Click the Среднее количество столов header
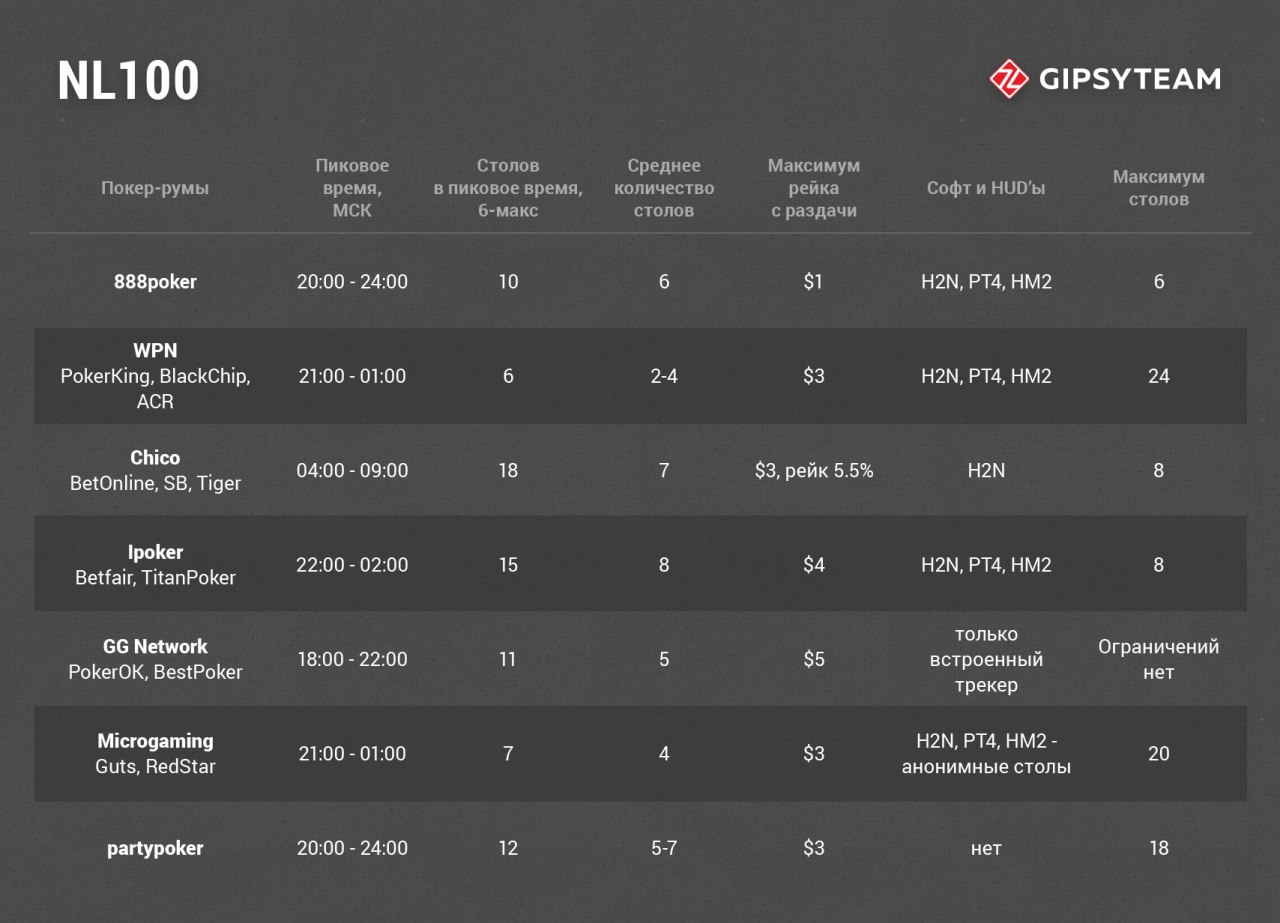 tap(664, 188)
